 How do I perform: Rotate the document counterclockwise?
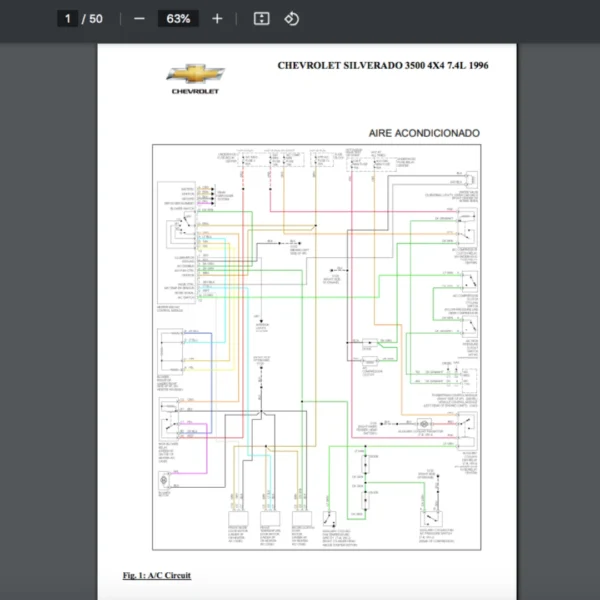pyautogui.click(x=291, y=19)
